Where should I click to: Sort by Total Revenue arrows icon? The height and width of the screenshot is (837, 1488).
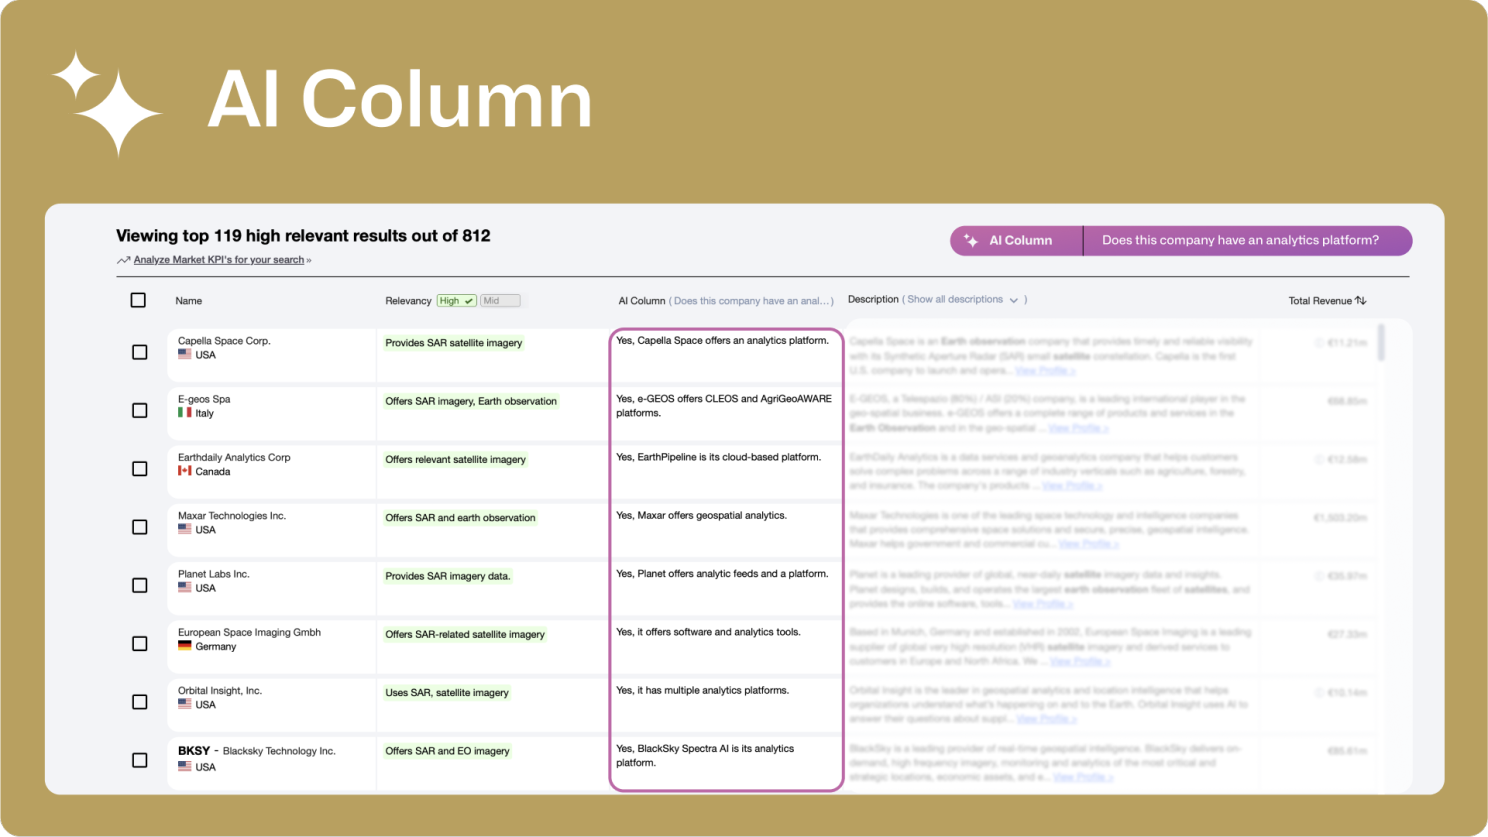pos(1361,300)
